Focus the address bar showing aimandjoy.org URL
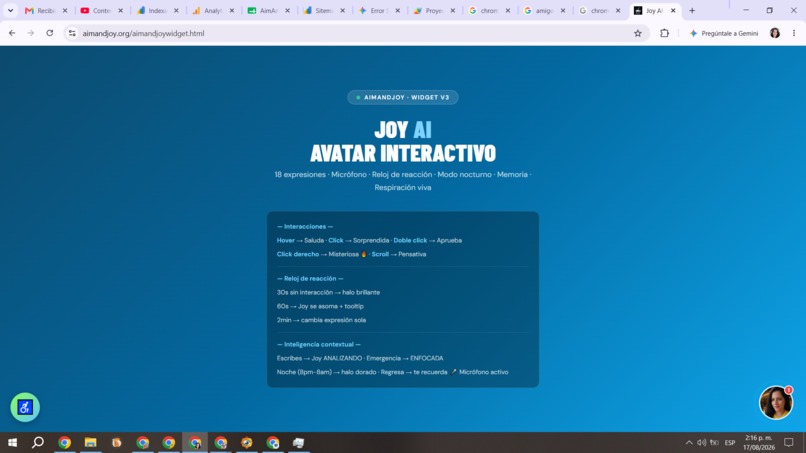 coord(355,33)
